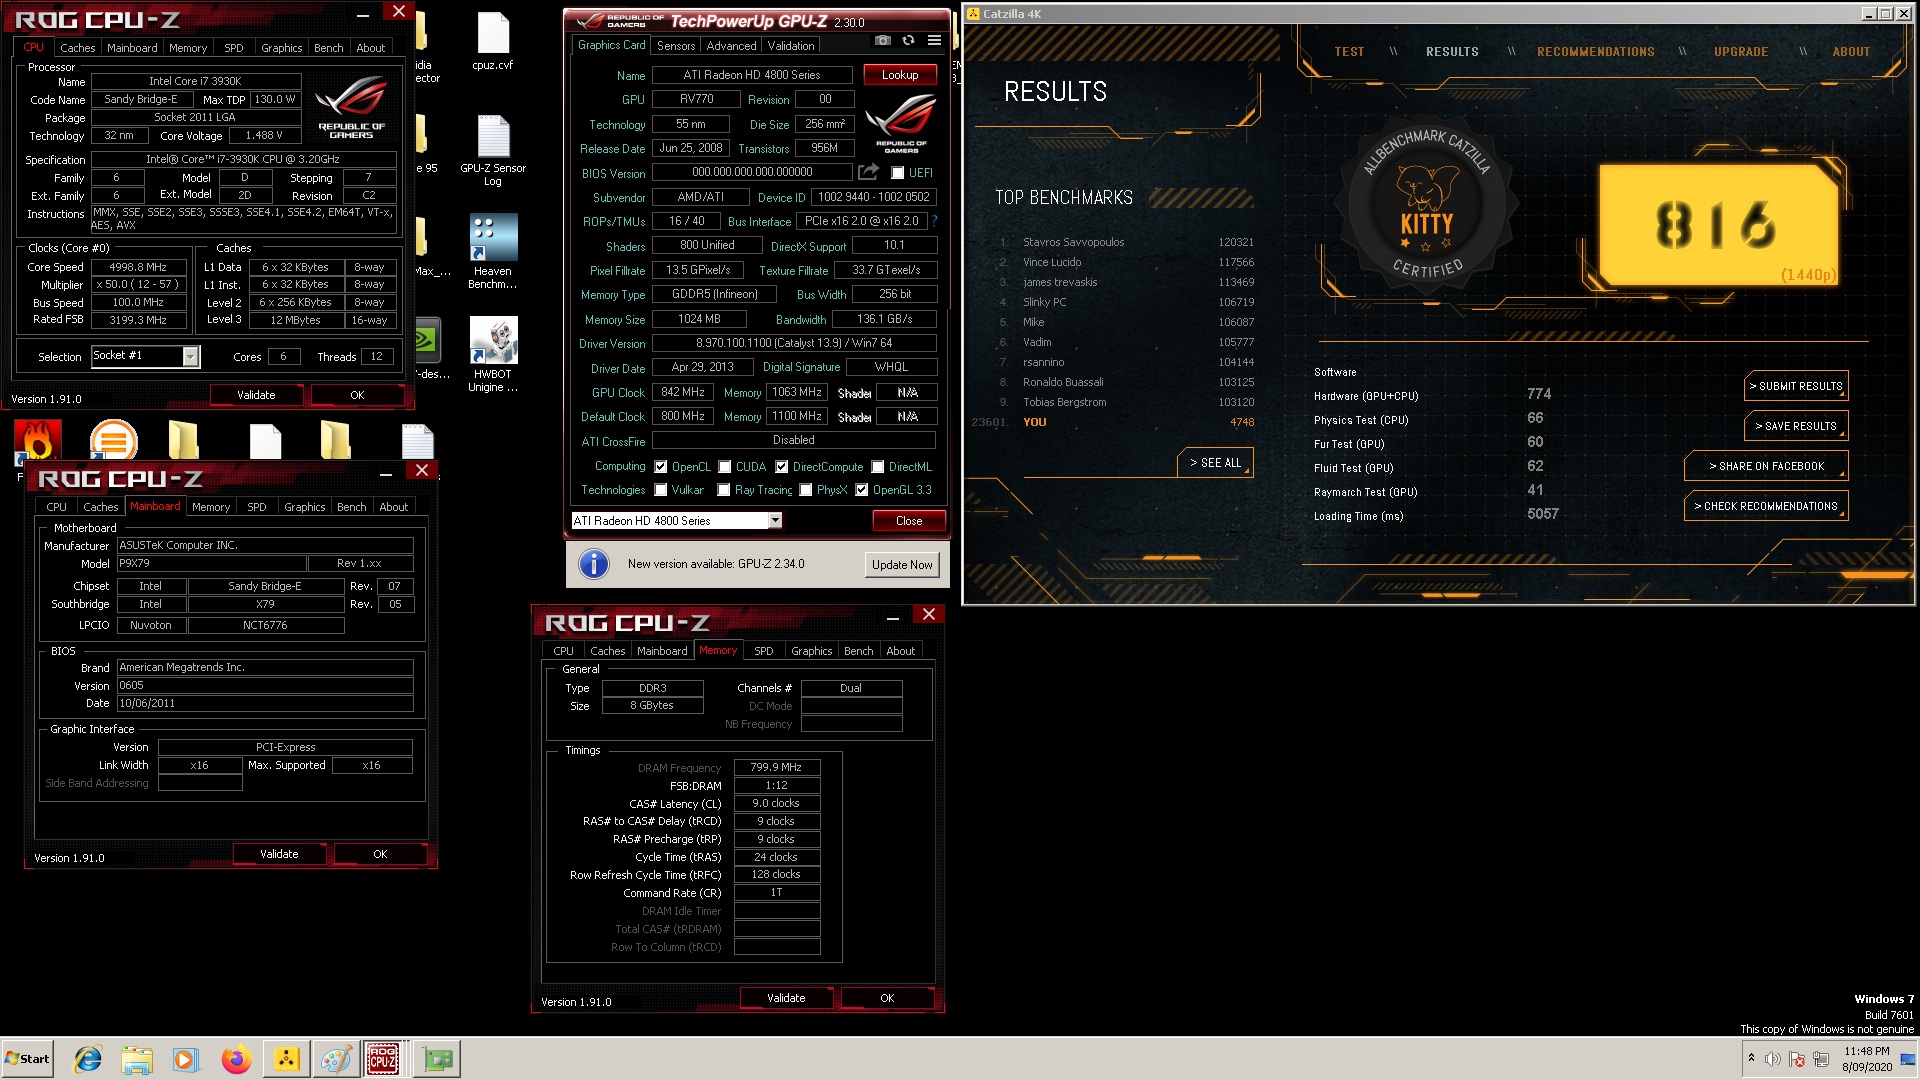1920x1080 pixels.
Task: Click ROG CPU-Z taskbar button
Action: [384, 1059]
